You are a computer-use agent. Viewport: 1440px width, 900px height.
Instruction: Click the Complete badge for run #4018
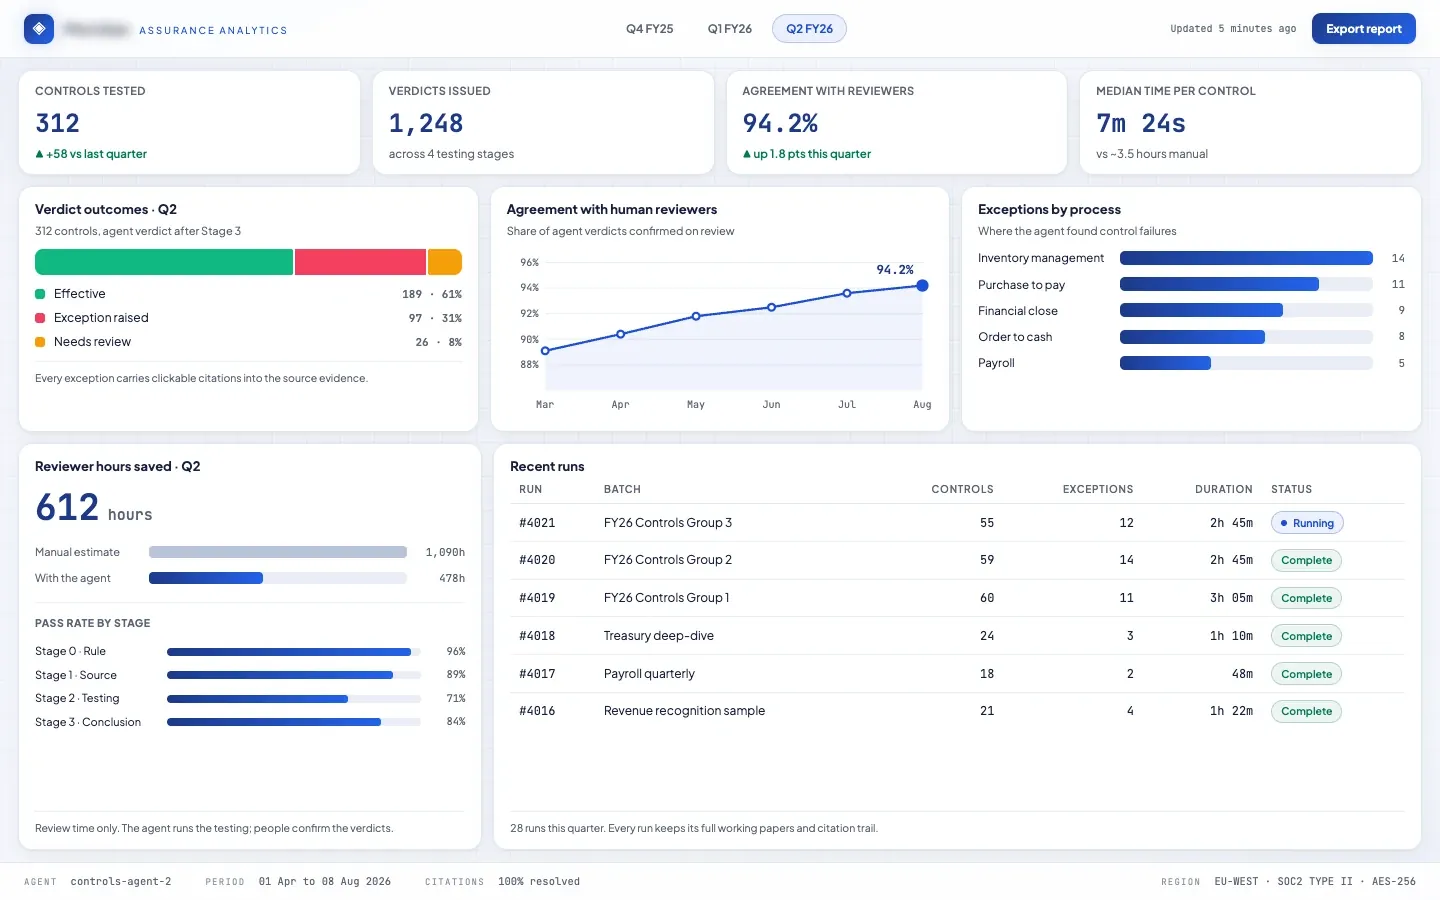click(1306, 636)
